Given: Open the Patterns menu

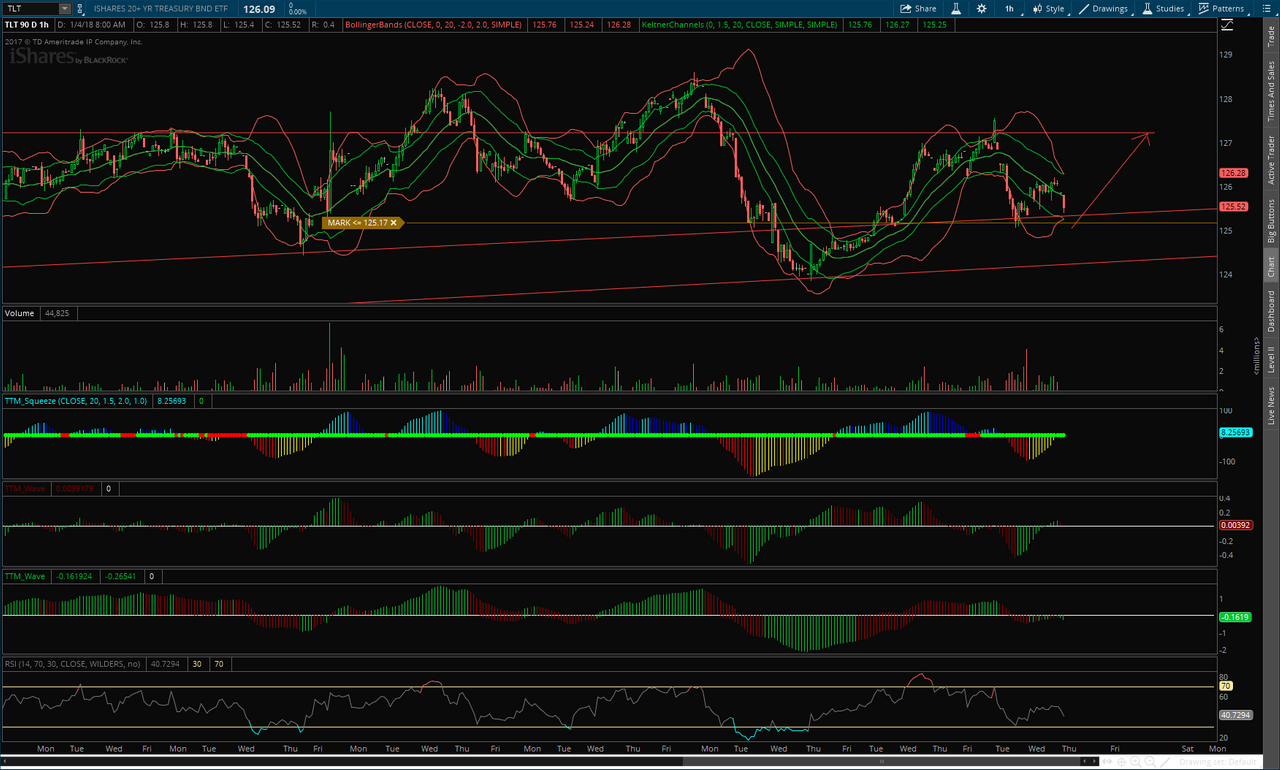Looking at the screenshot, I should (x=1221, y=9).
